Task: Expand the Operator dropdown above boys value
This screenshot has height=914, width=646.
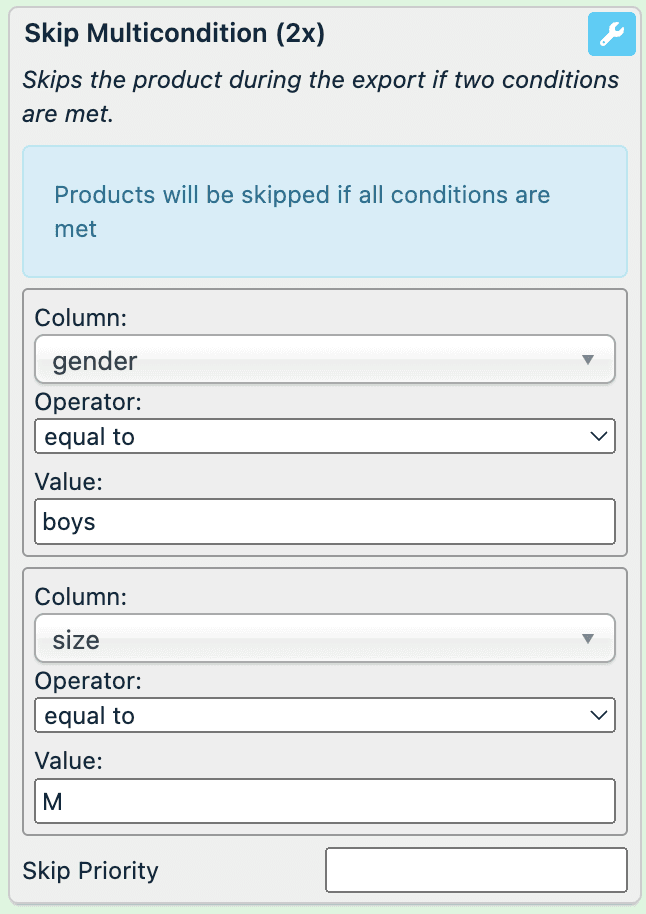Action: 324,436
